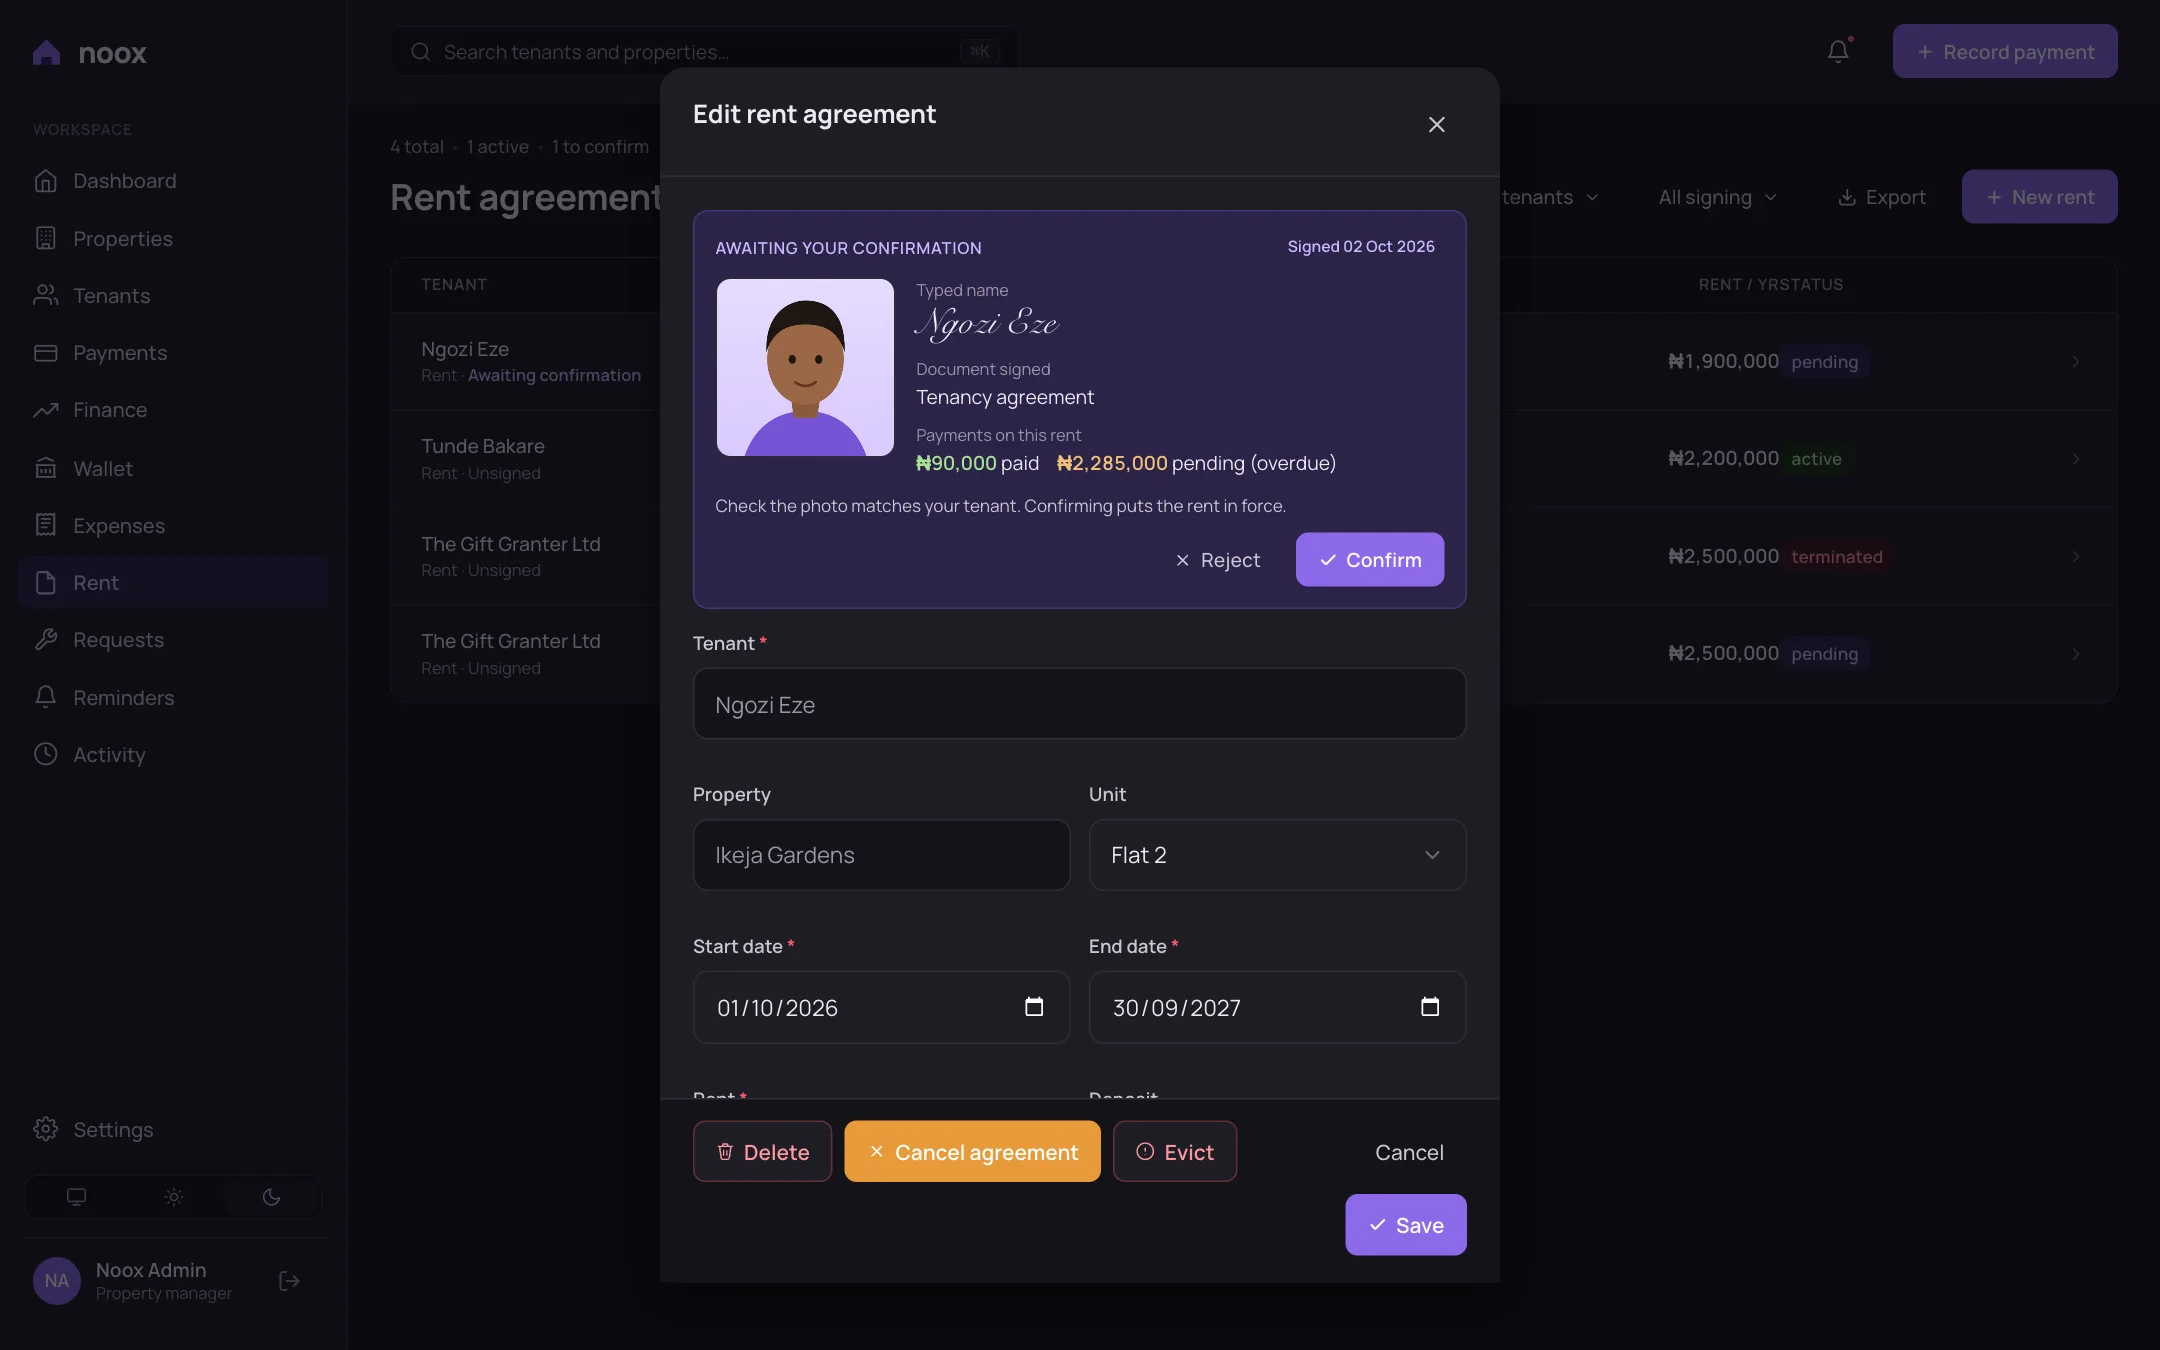Go to Properties in sidebar

173,238
